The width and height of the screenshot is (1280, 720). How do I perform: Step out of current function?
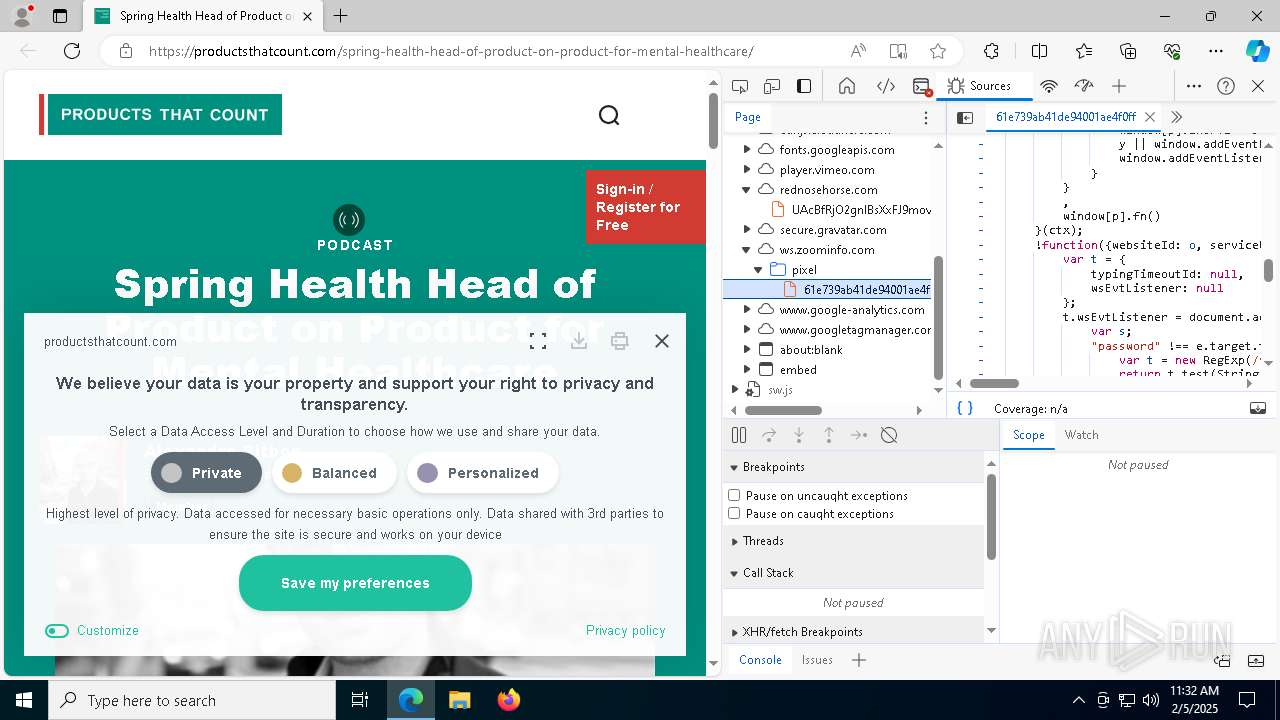[x=829, y=435]
